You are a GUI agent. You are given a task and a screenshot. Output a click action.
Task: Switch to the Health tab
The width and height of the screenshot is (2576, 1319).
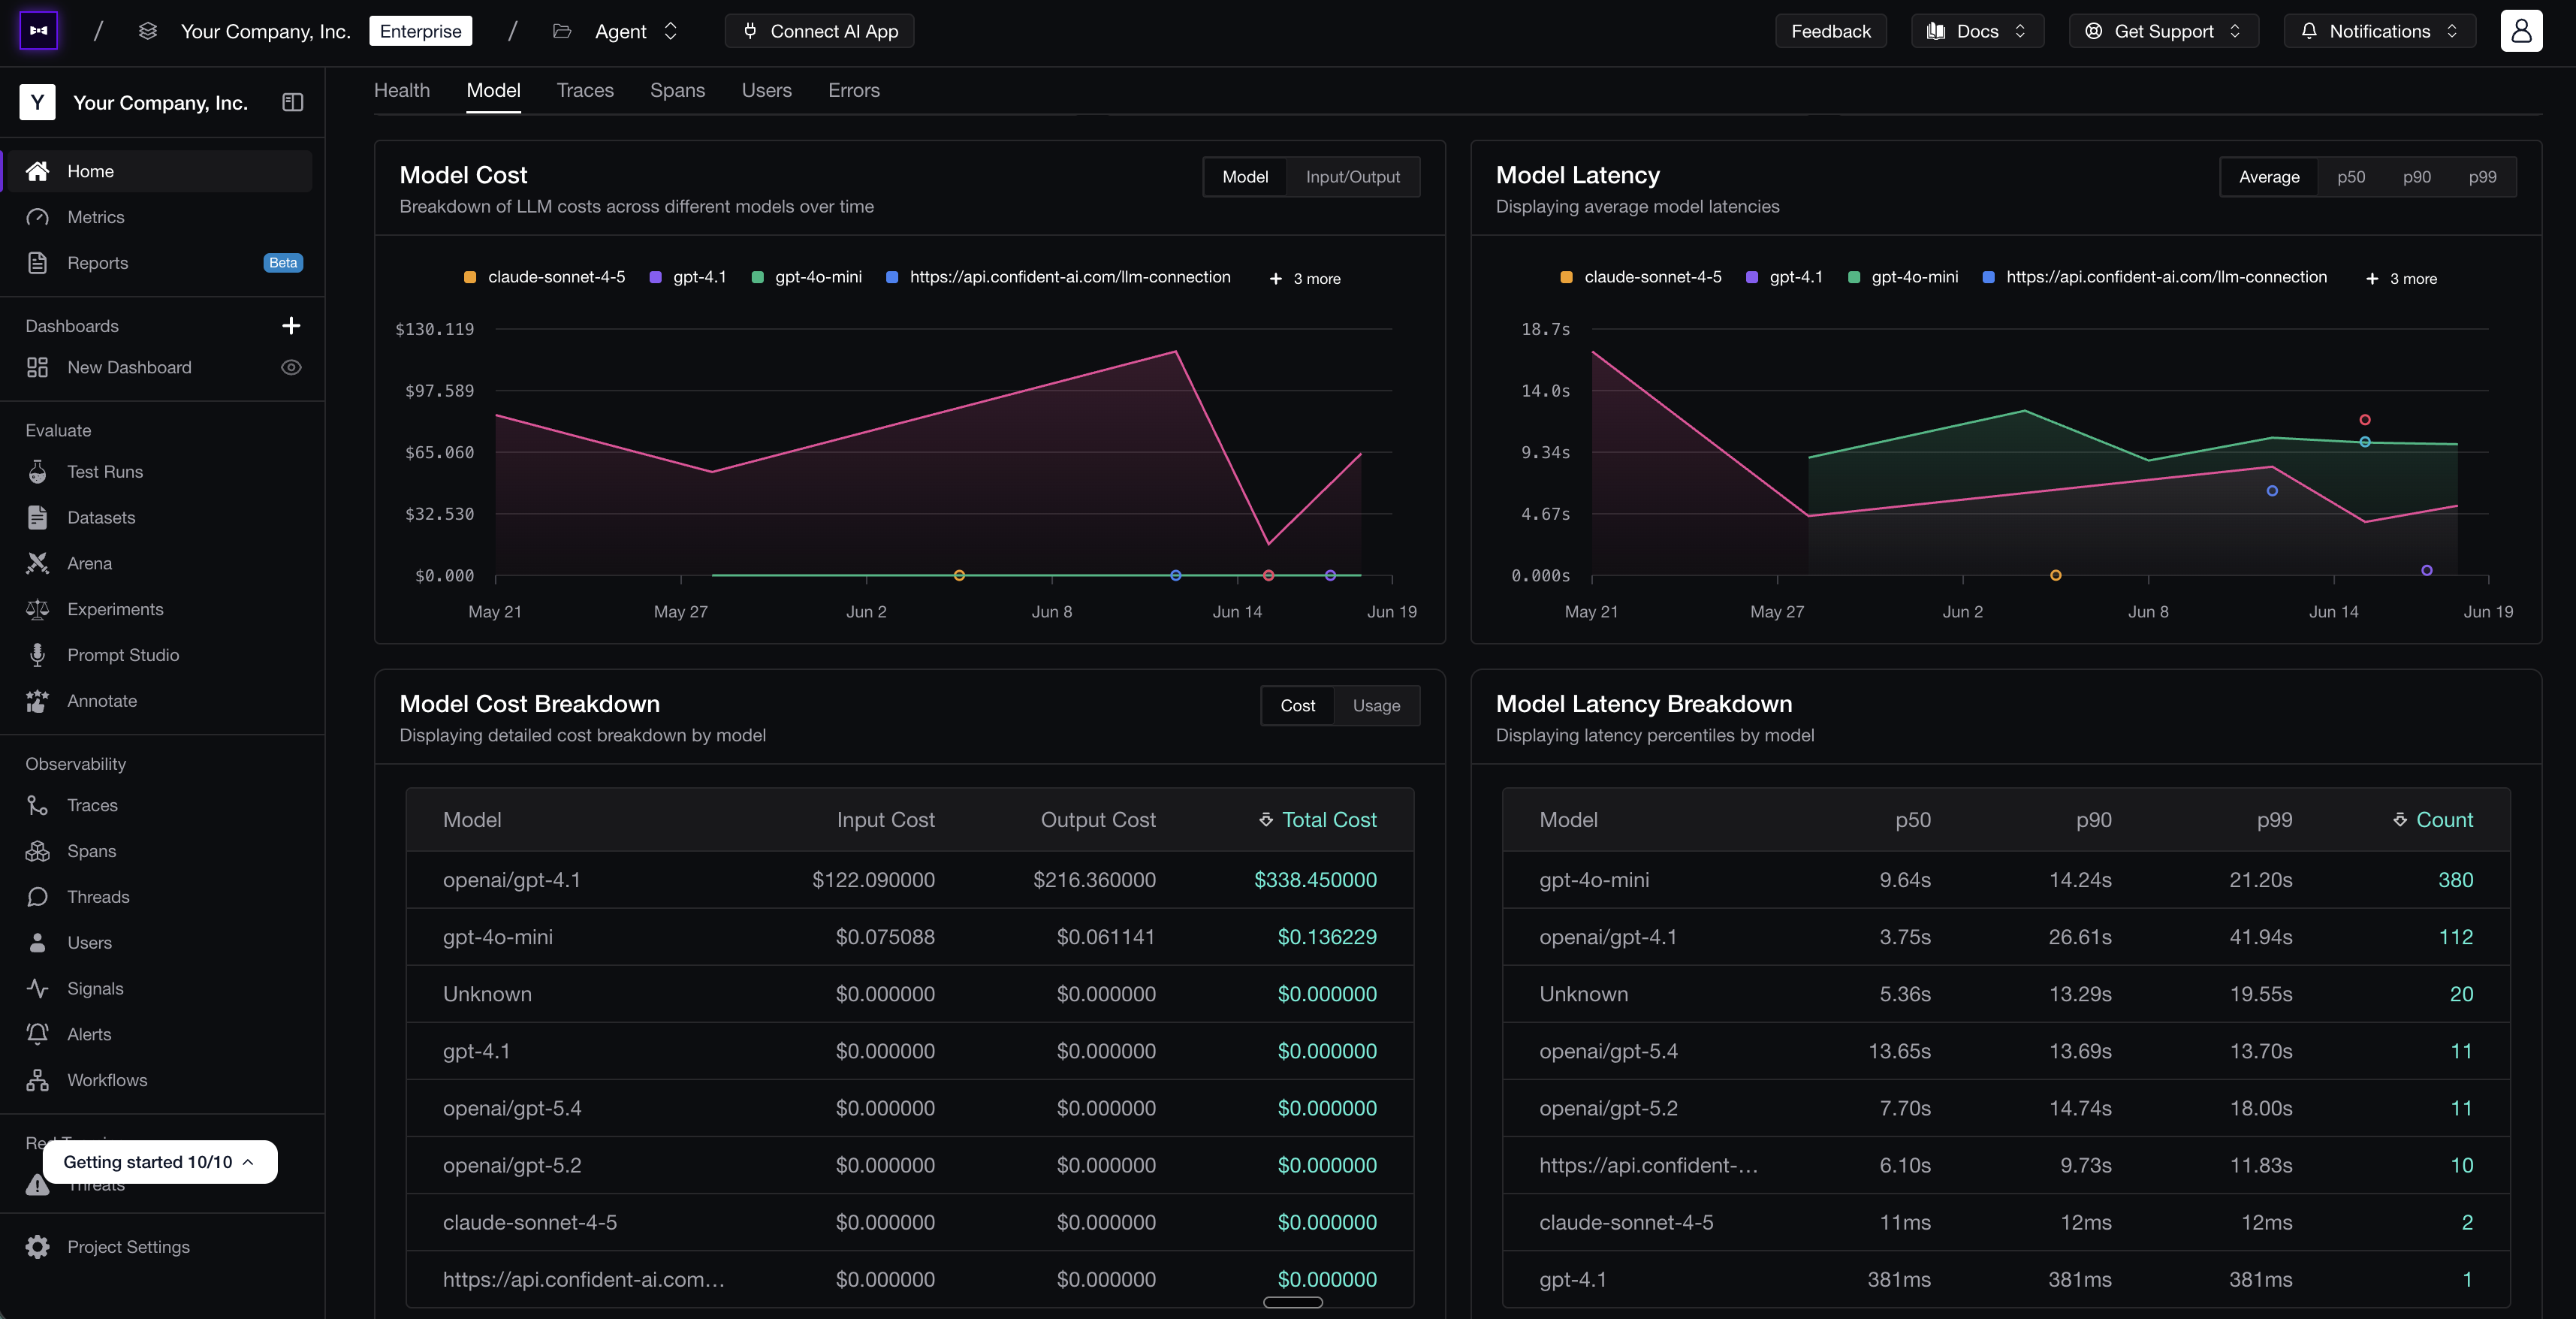[x=402, y=90]
